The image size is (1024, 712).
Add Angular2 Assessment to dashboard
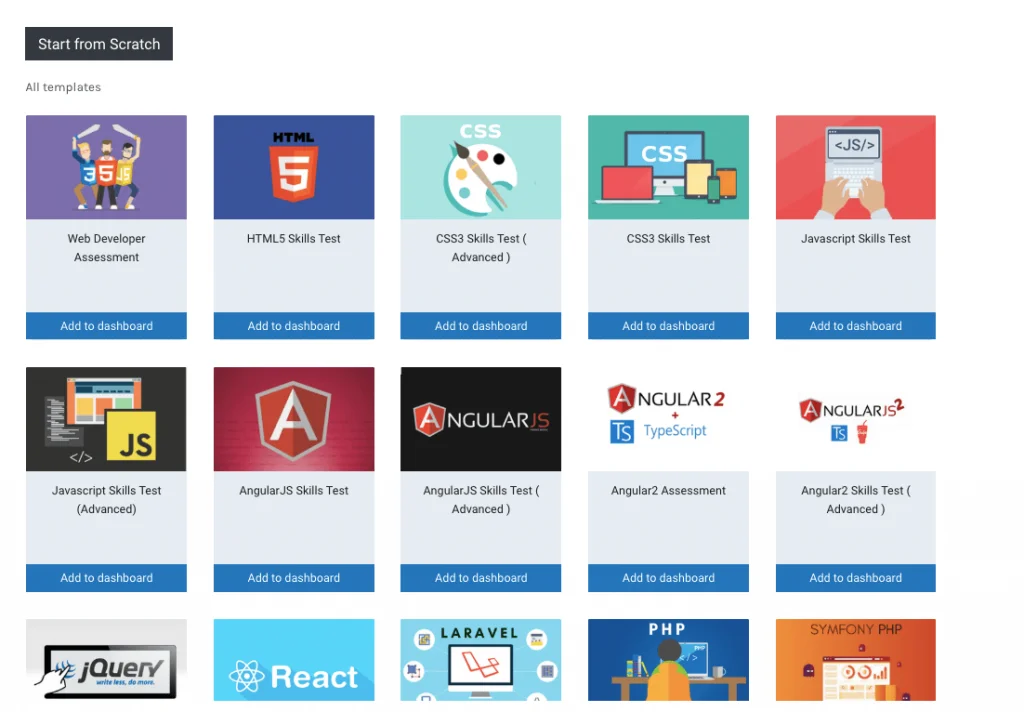(x=668, y=578)
